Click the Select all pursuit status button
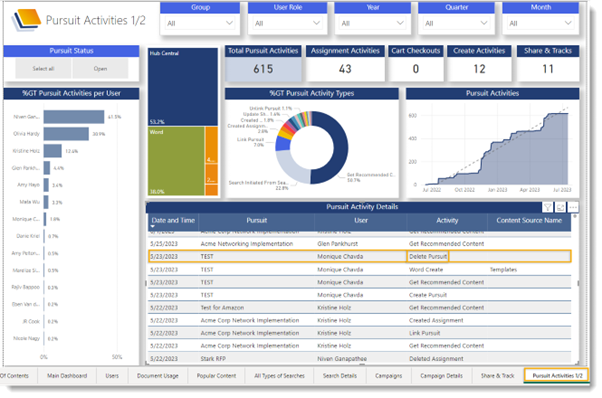The height and width of the screenshot is (398, 602). (x=43, y=69)
